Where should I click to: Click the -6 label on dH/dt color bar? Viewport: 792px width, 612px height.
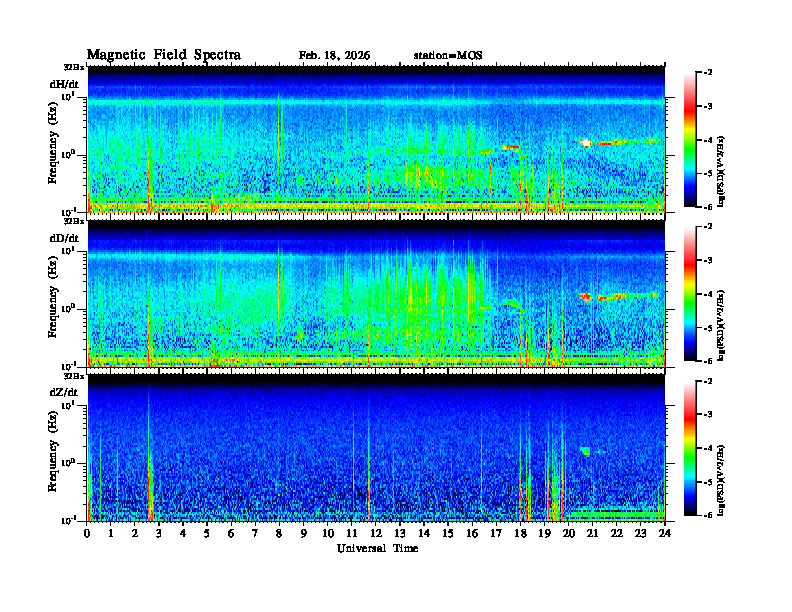pyautogui.click(x=708, y=207)
